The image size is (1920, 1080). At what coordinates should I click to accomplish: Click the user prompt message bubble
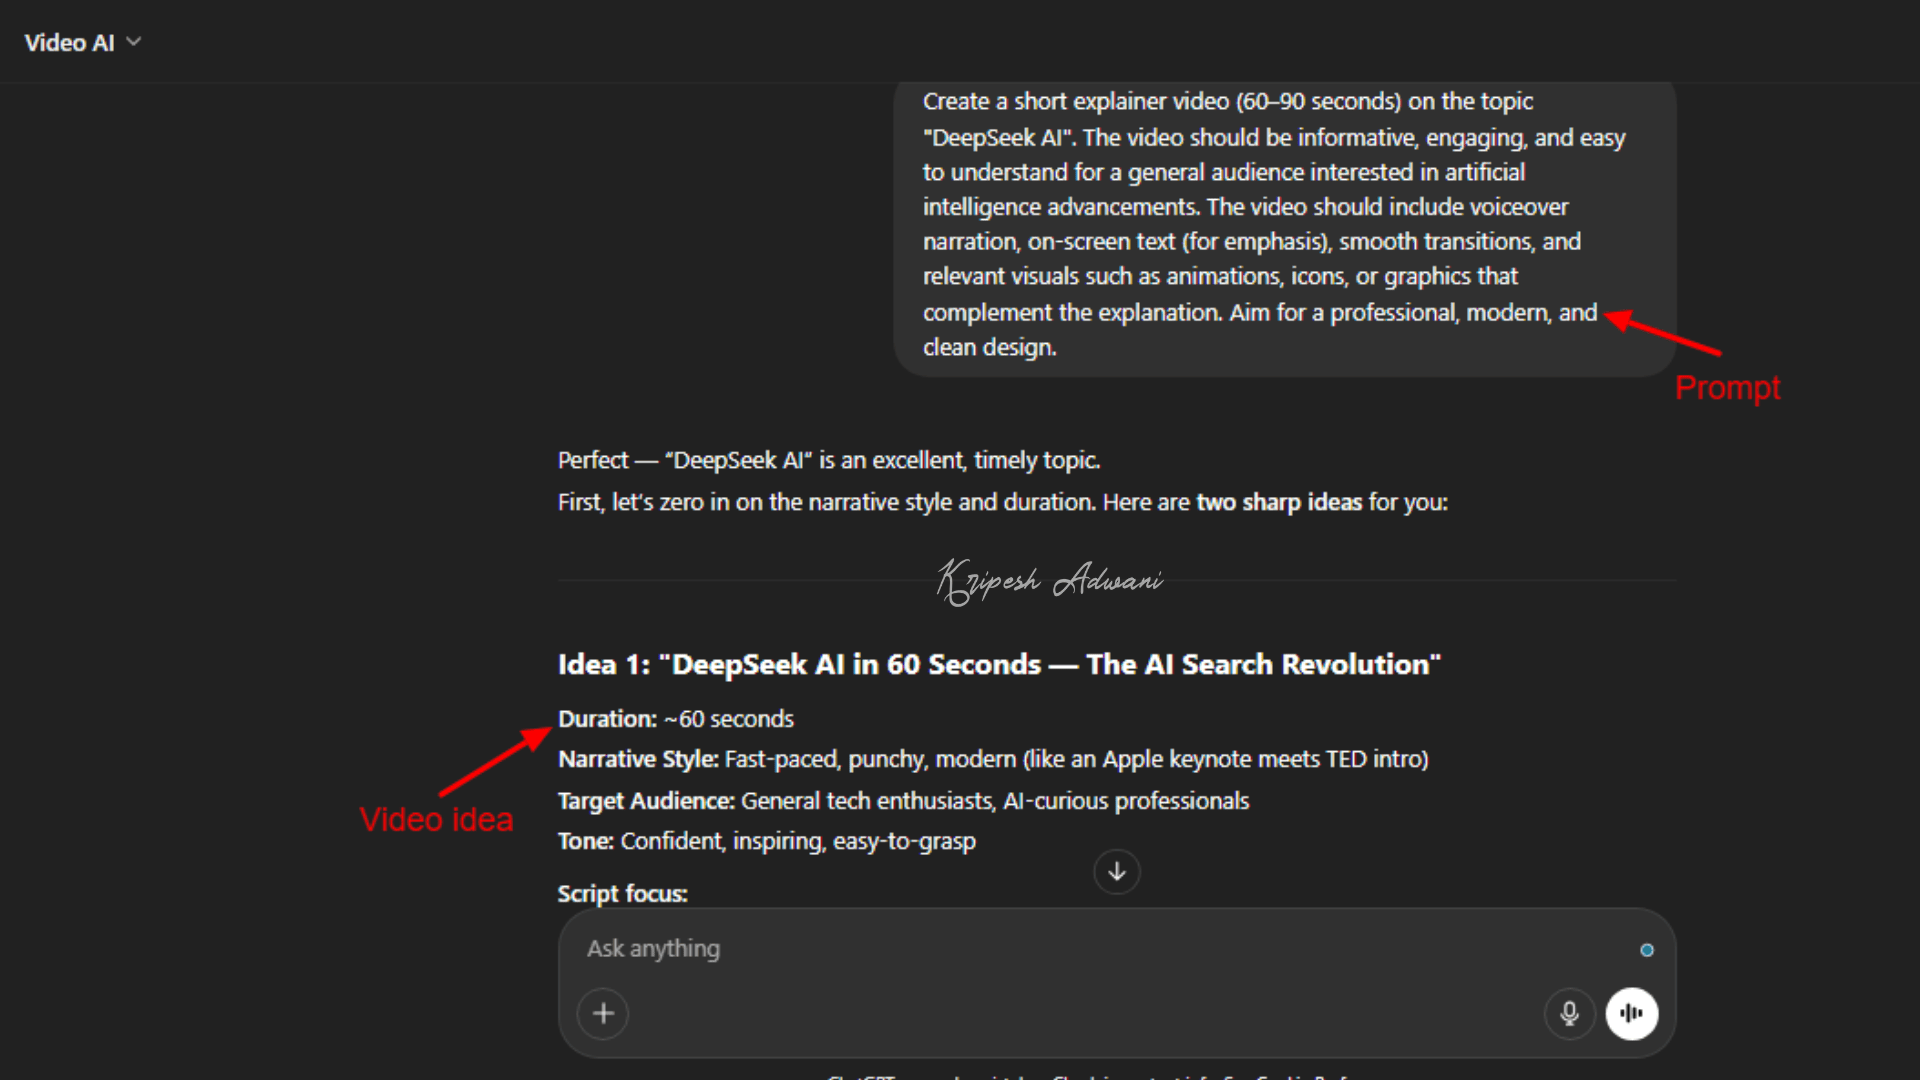[x=1283, y=225]
